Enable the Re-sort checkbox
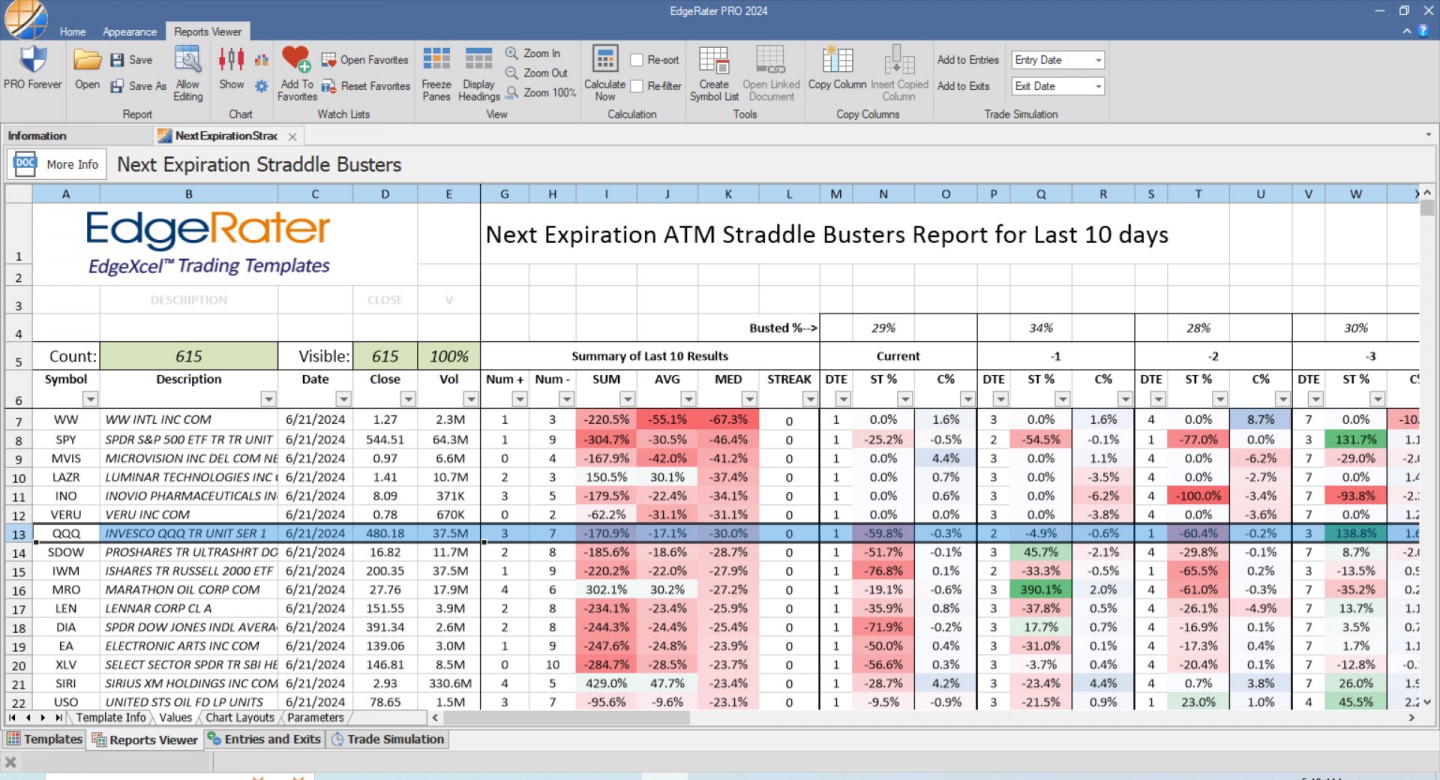 (636, 60)
